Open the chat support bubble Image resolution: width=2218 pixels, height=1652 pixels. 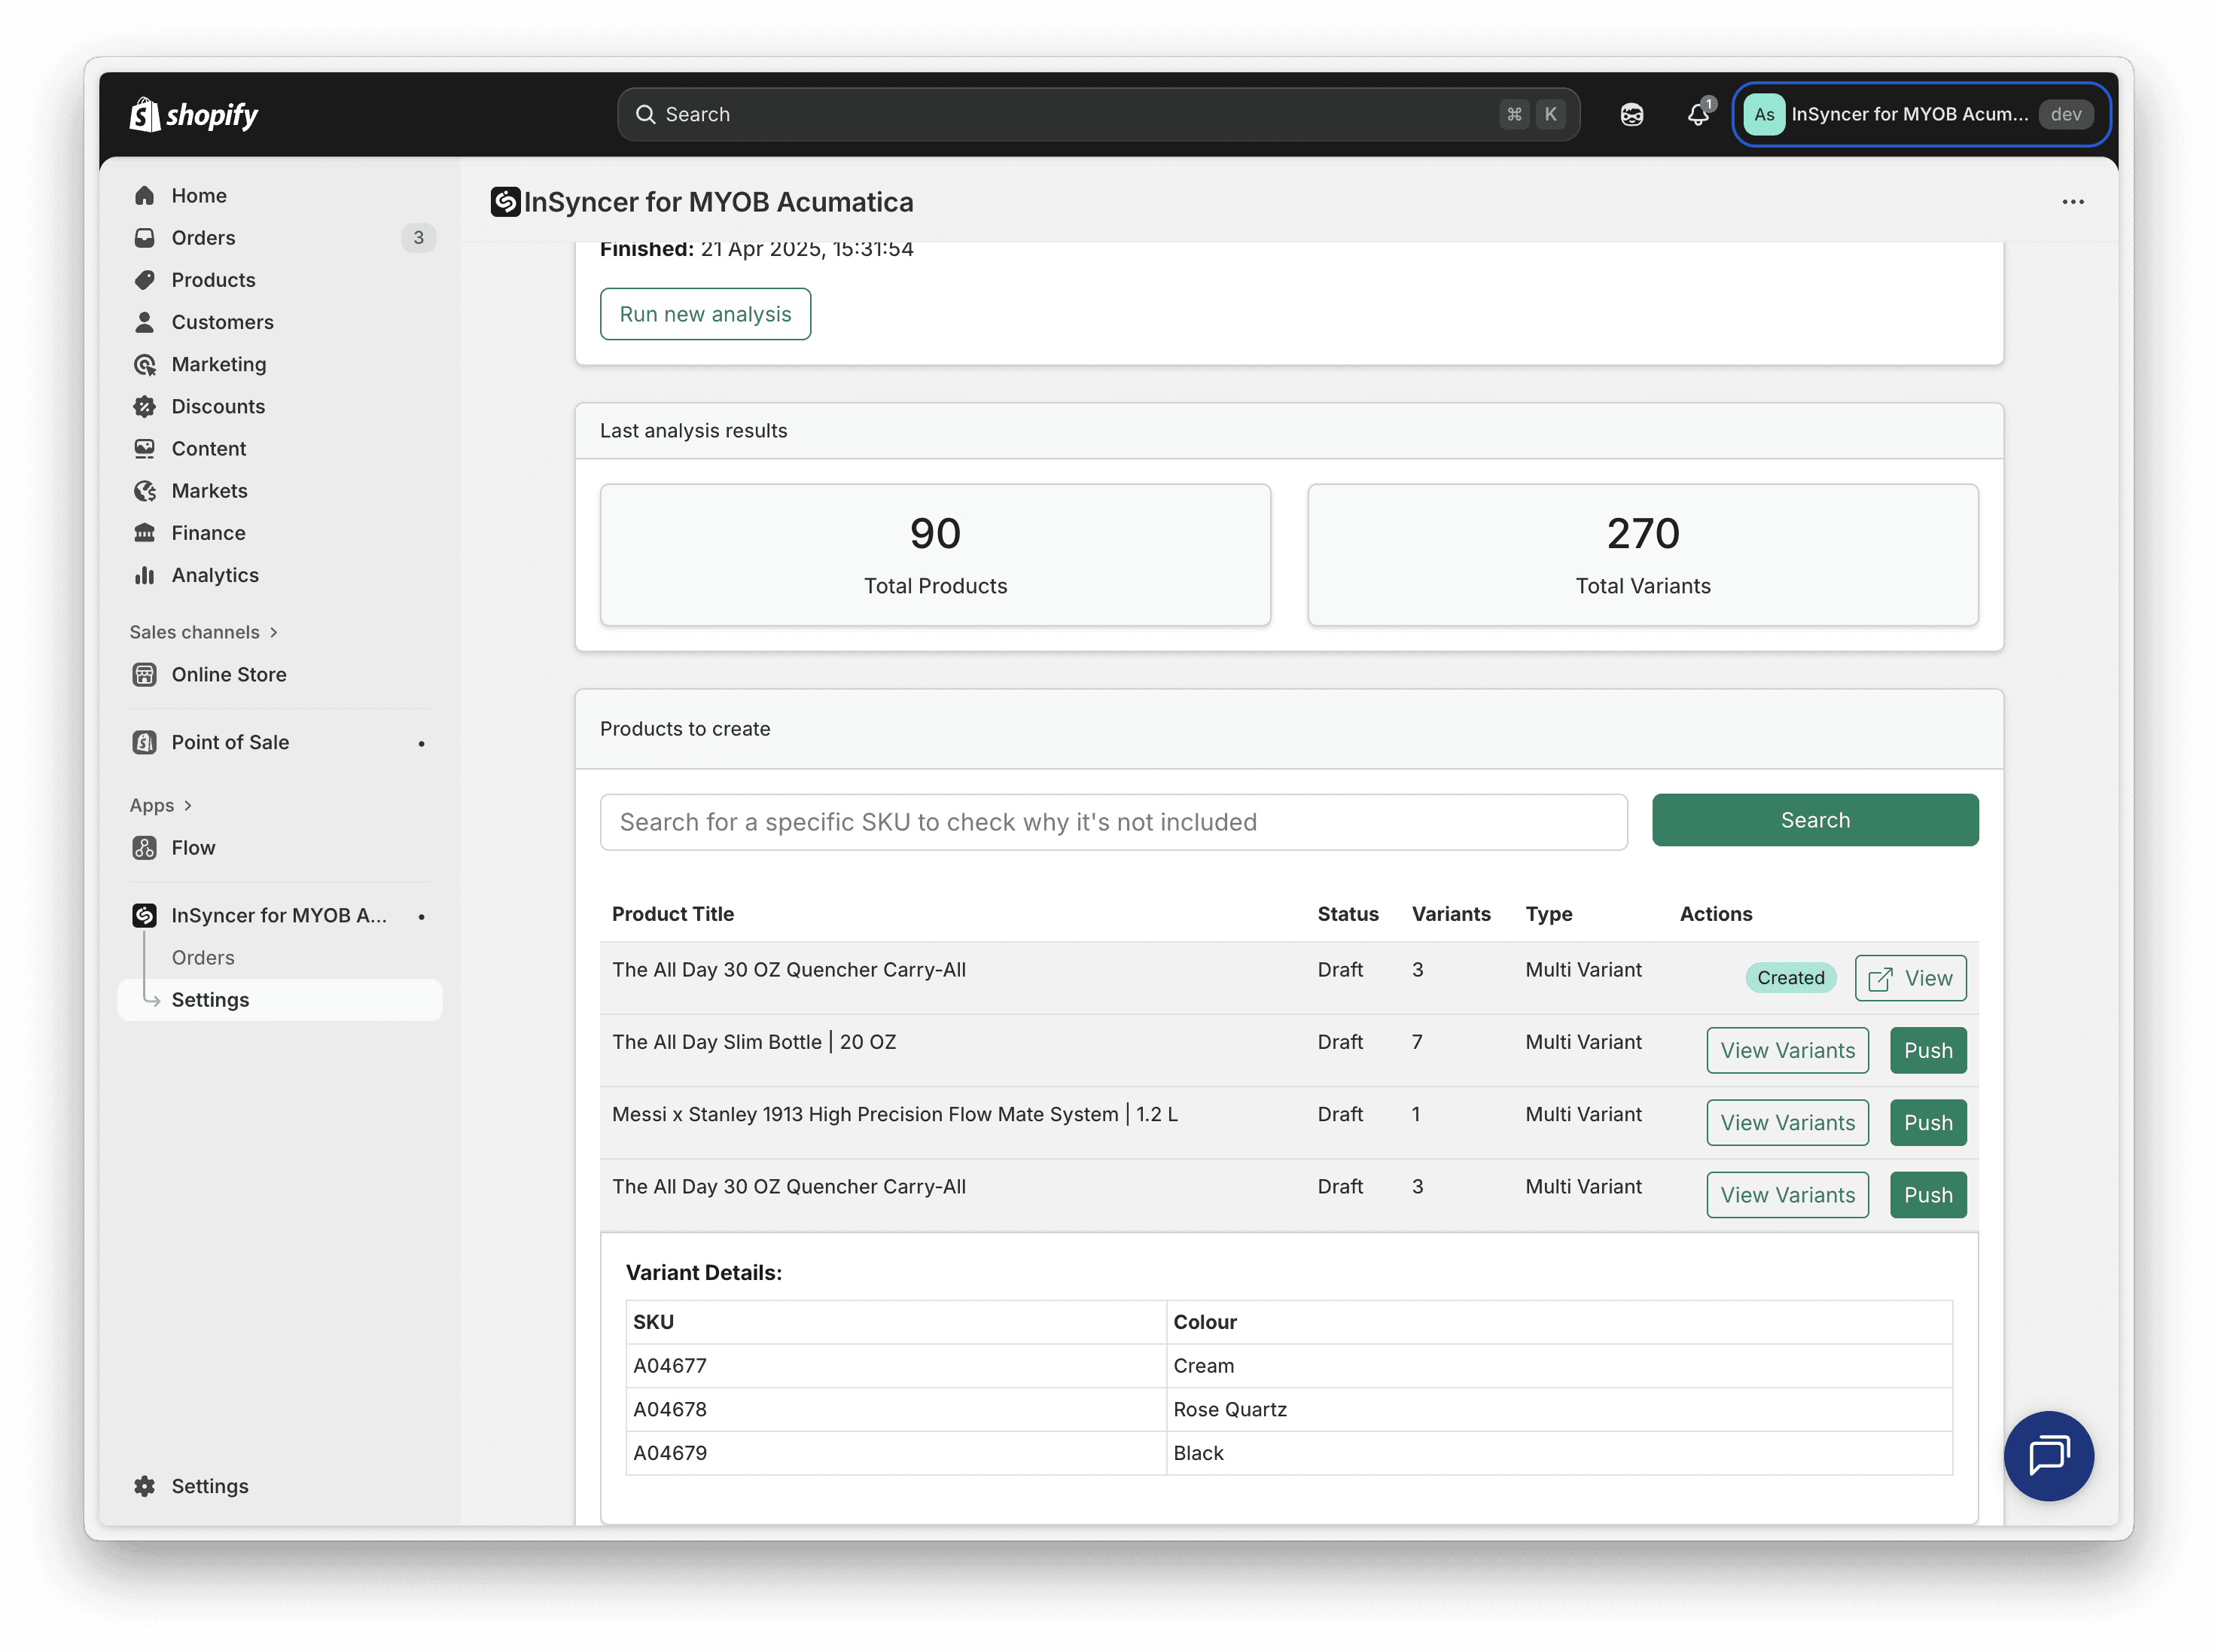[x=2049, y=1456]
